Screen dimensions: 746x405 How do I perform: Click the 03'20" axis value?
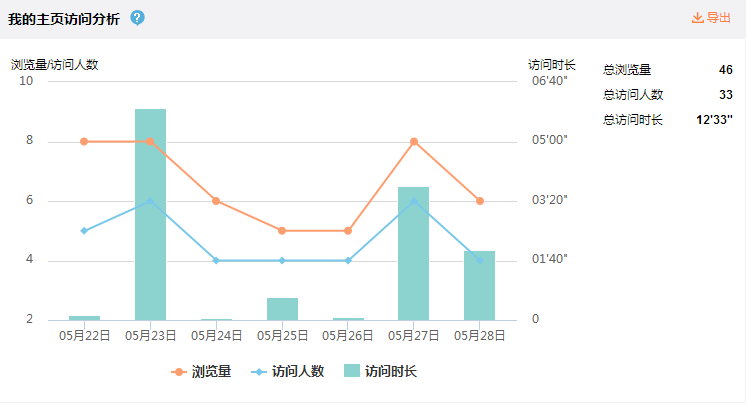550,200
